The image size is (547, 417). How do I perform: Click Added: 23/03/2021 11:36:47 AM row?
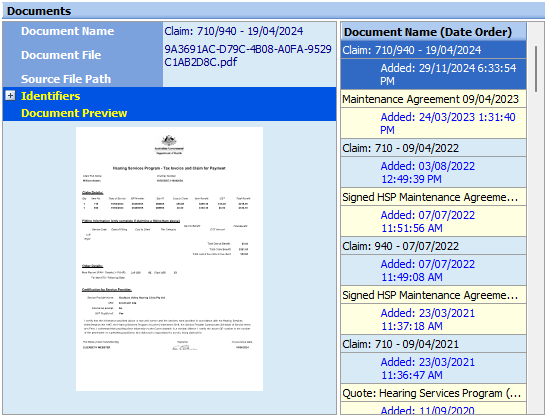434,368
